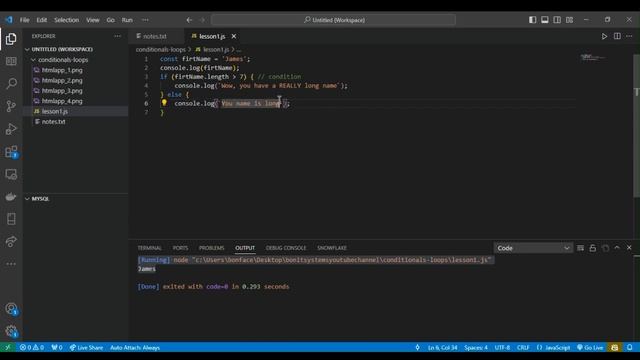Split the editor to the right
The width and height of the screenshot is (640, 360).
pos(617,36)
